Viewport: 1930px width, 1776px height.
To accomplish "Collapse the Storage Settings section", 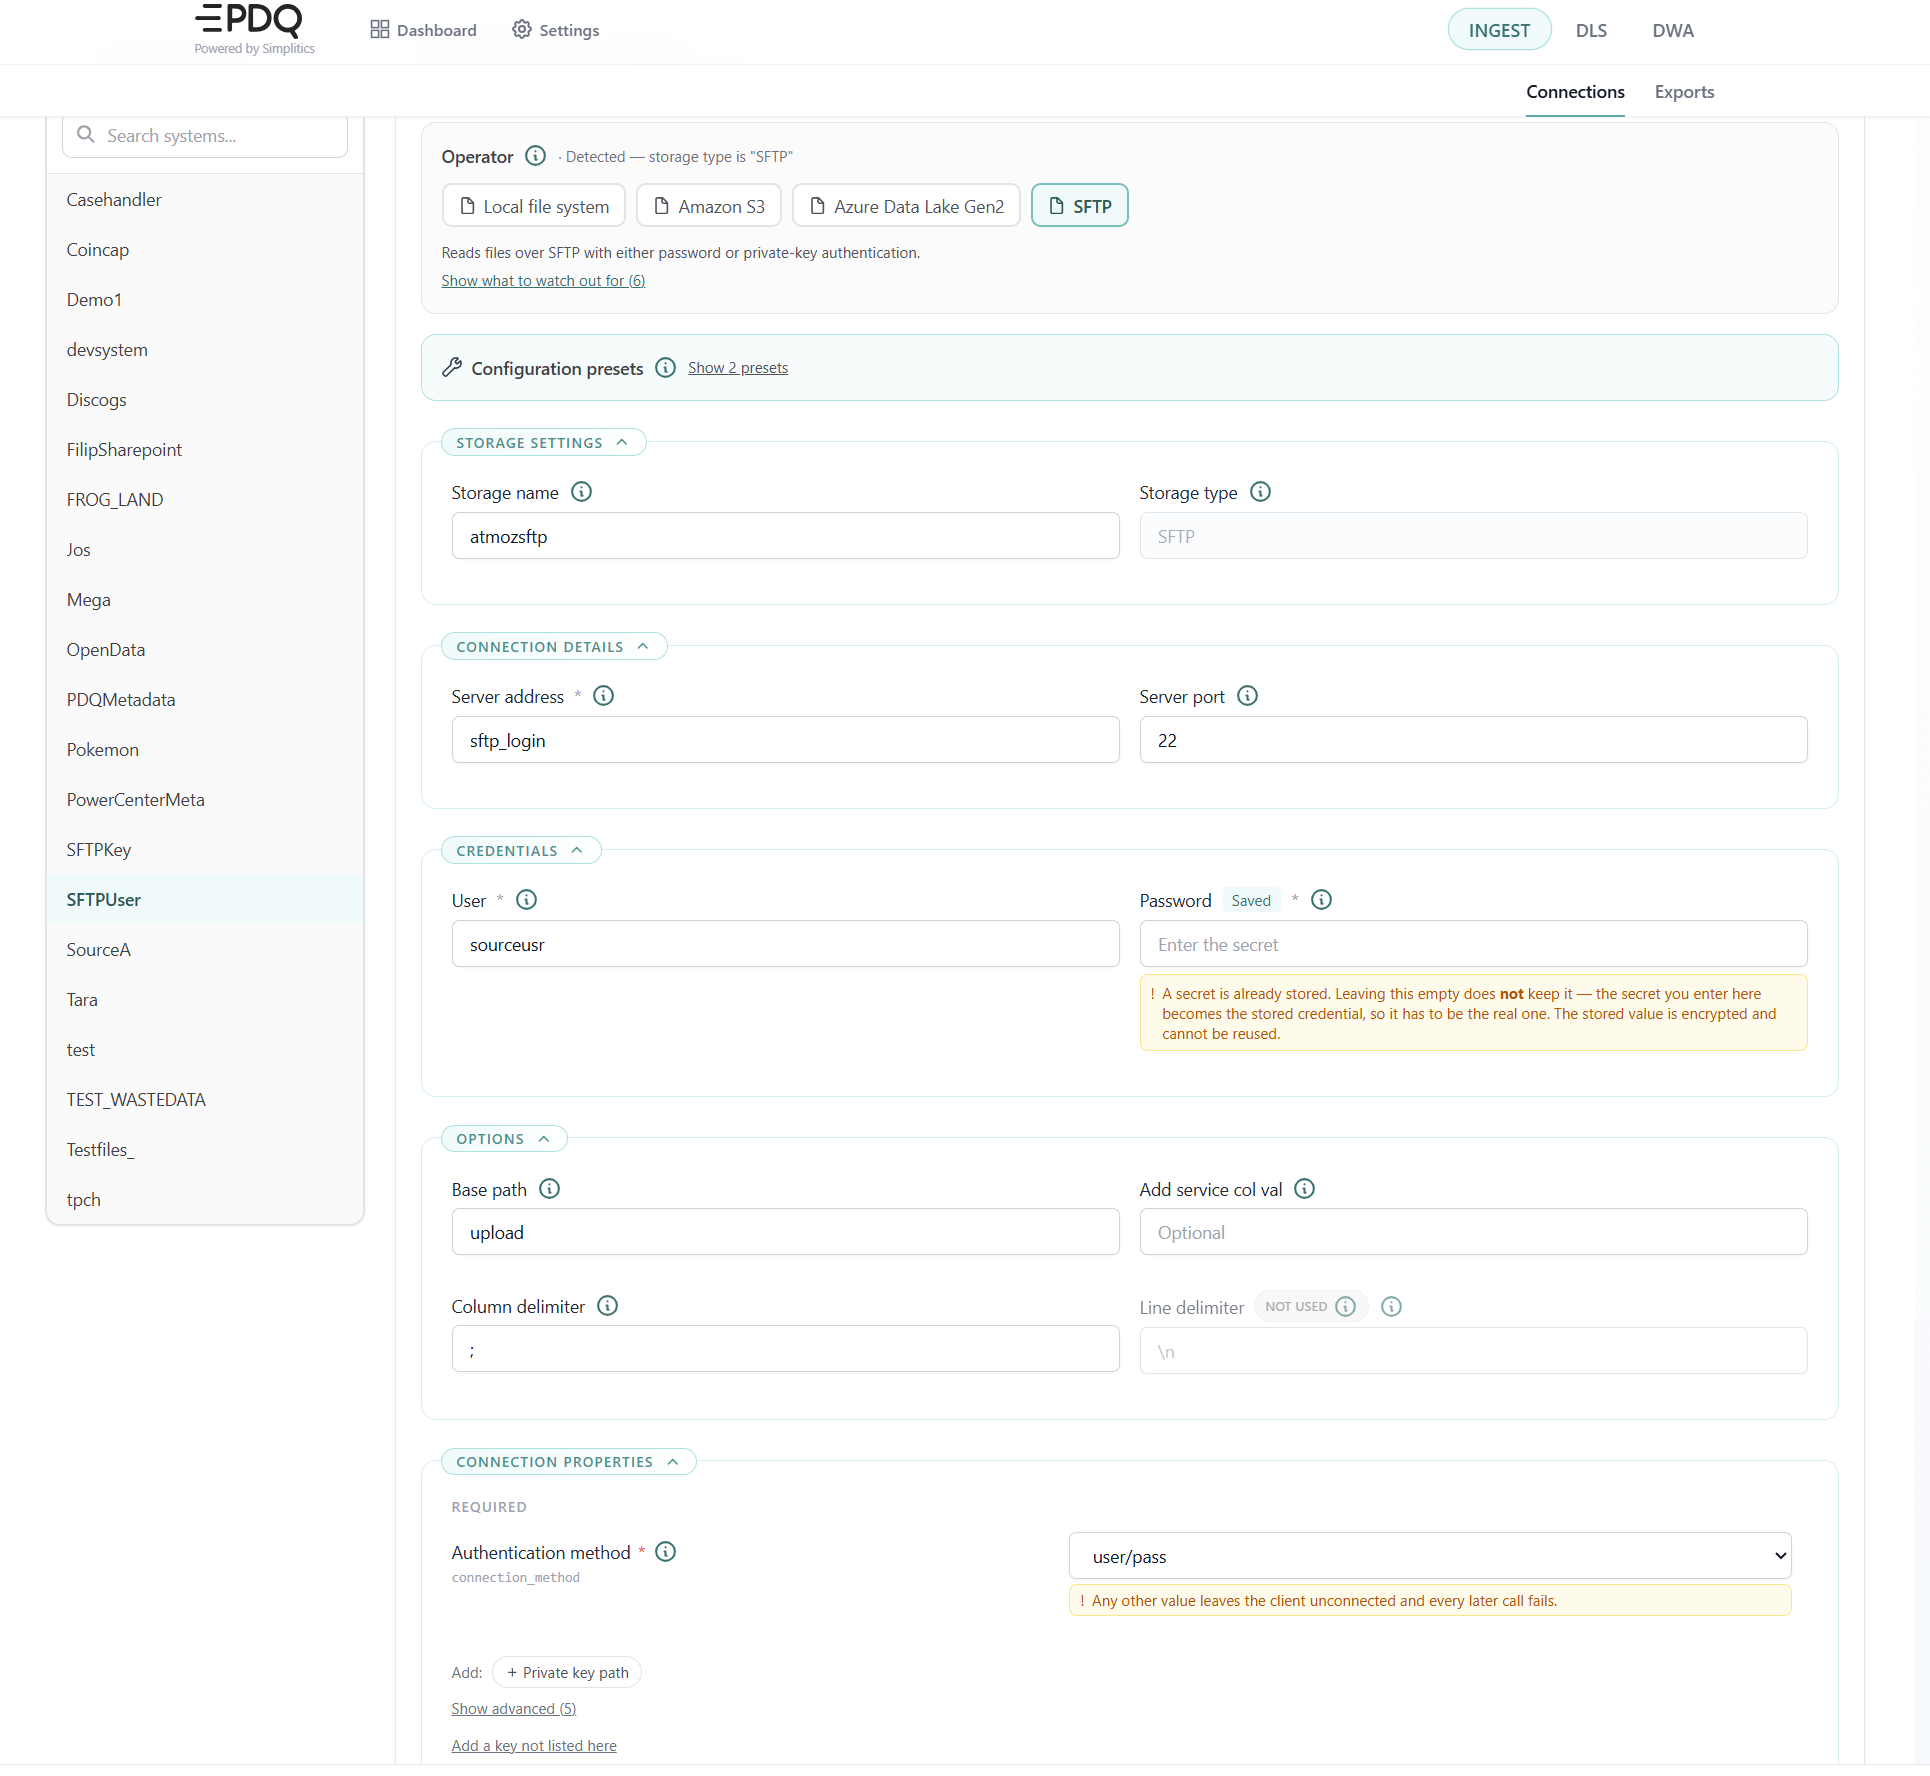I will 544,443.
